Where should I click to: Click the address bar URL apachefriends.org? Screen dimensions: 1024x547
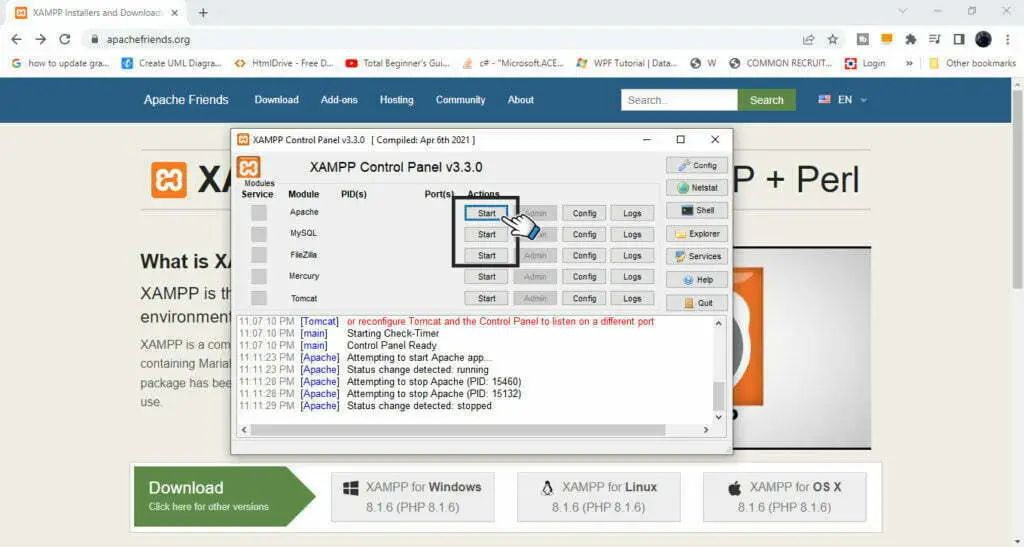click(148, 39)
